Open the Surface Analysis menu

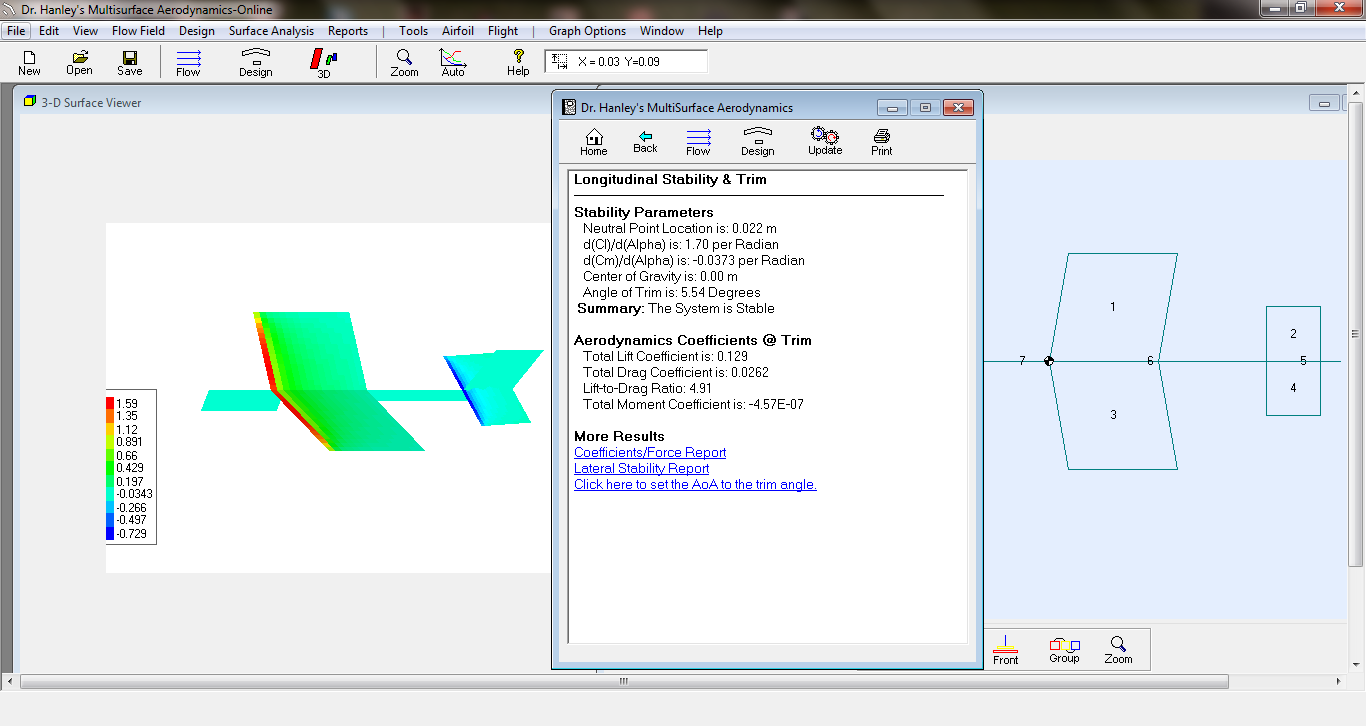271,31
